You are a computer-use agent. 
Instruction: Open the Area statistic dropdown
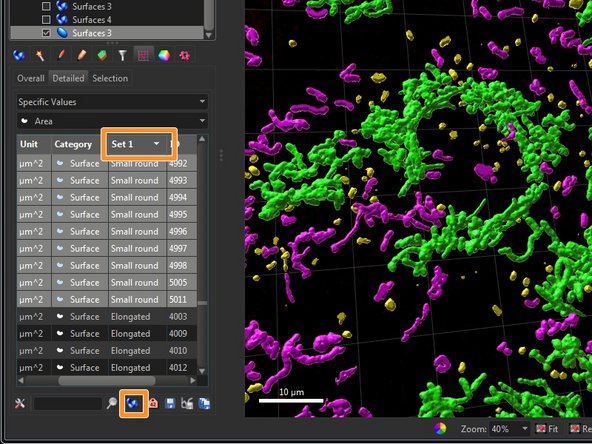point(112,121)
